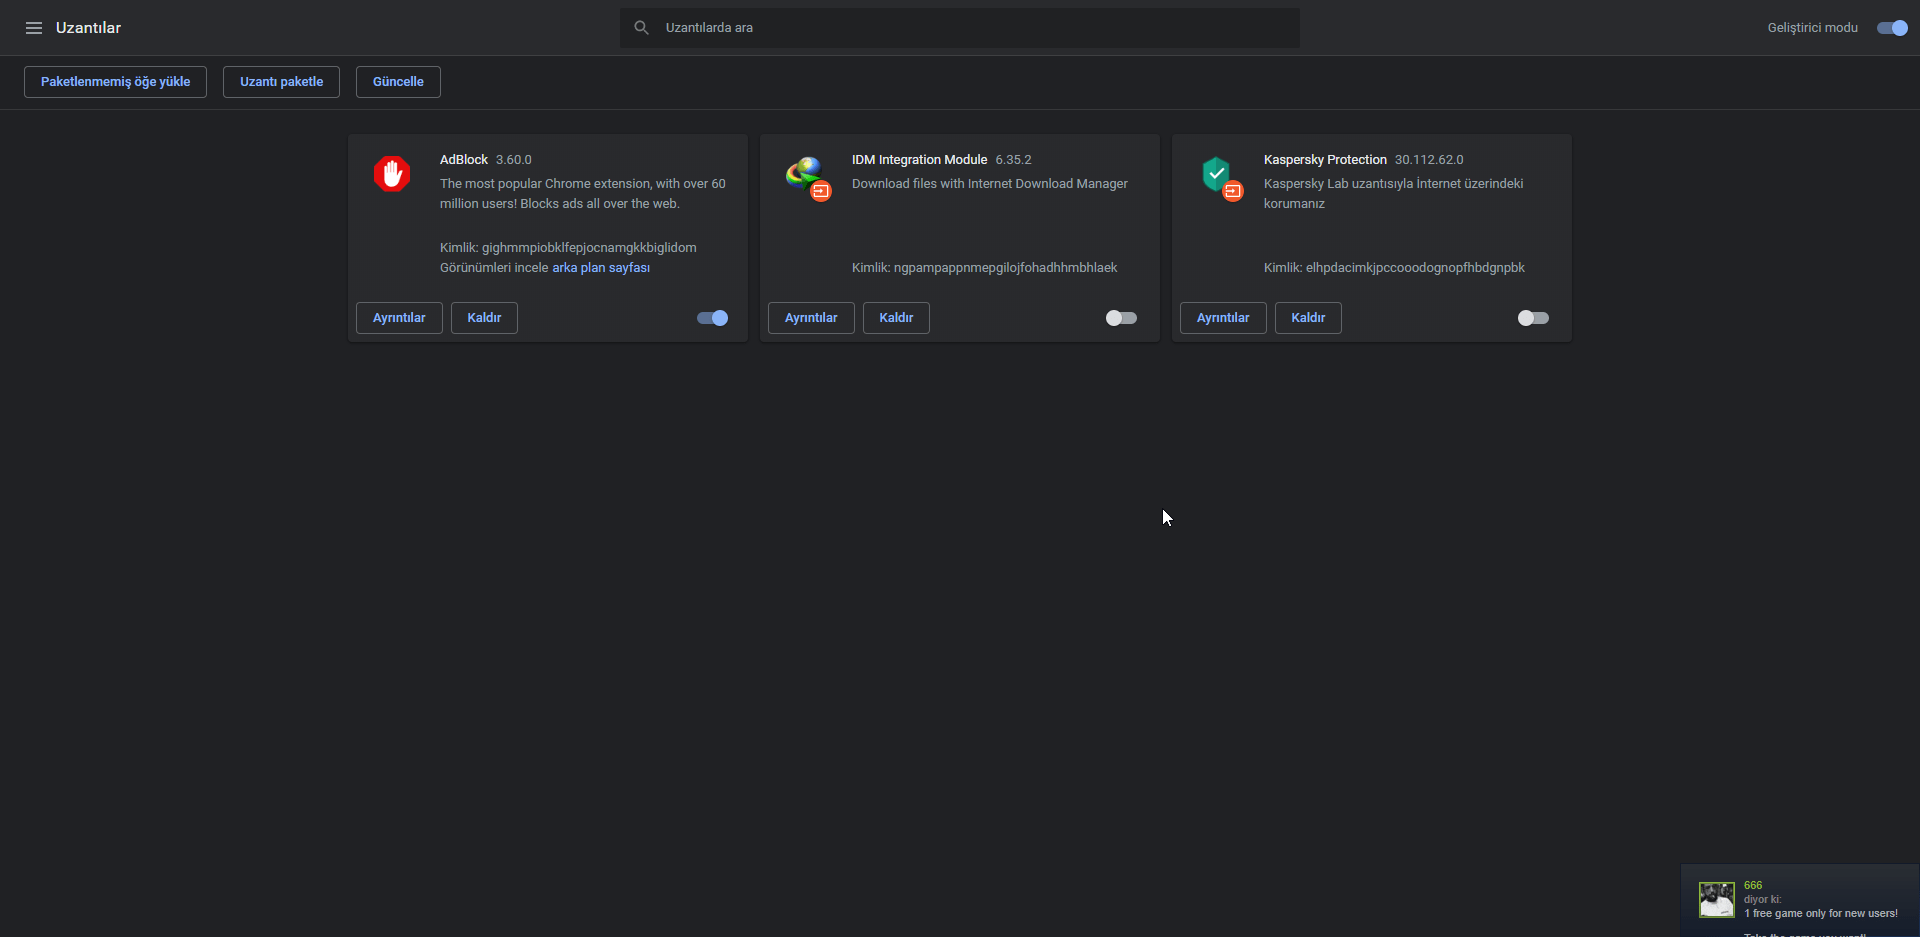
Task: Click Kaspersky Kimlik ID text
Action: tap(1394, 268)
